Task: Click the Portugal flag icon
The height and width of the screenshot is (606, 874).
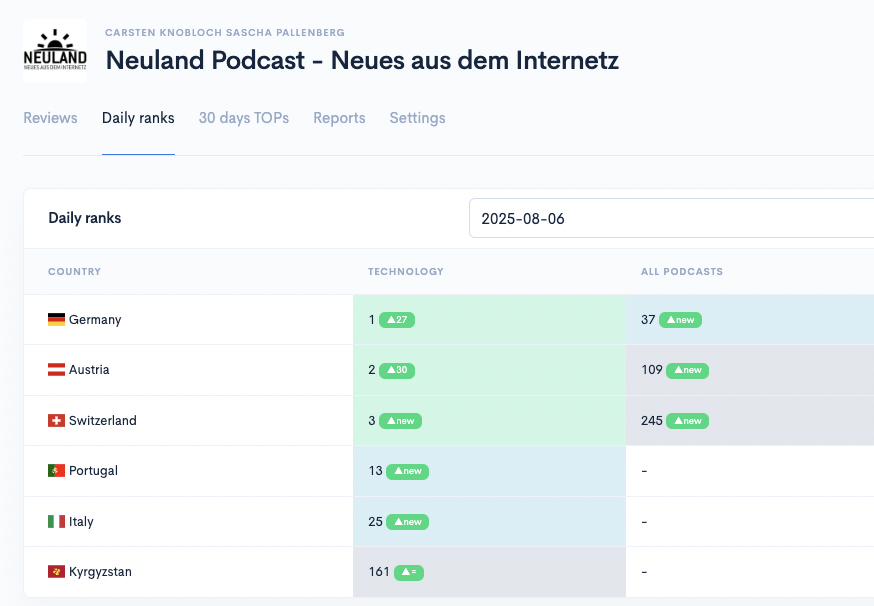Action: (x=56, y=471)
